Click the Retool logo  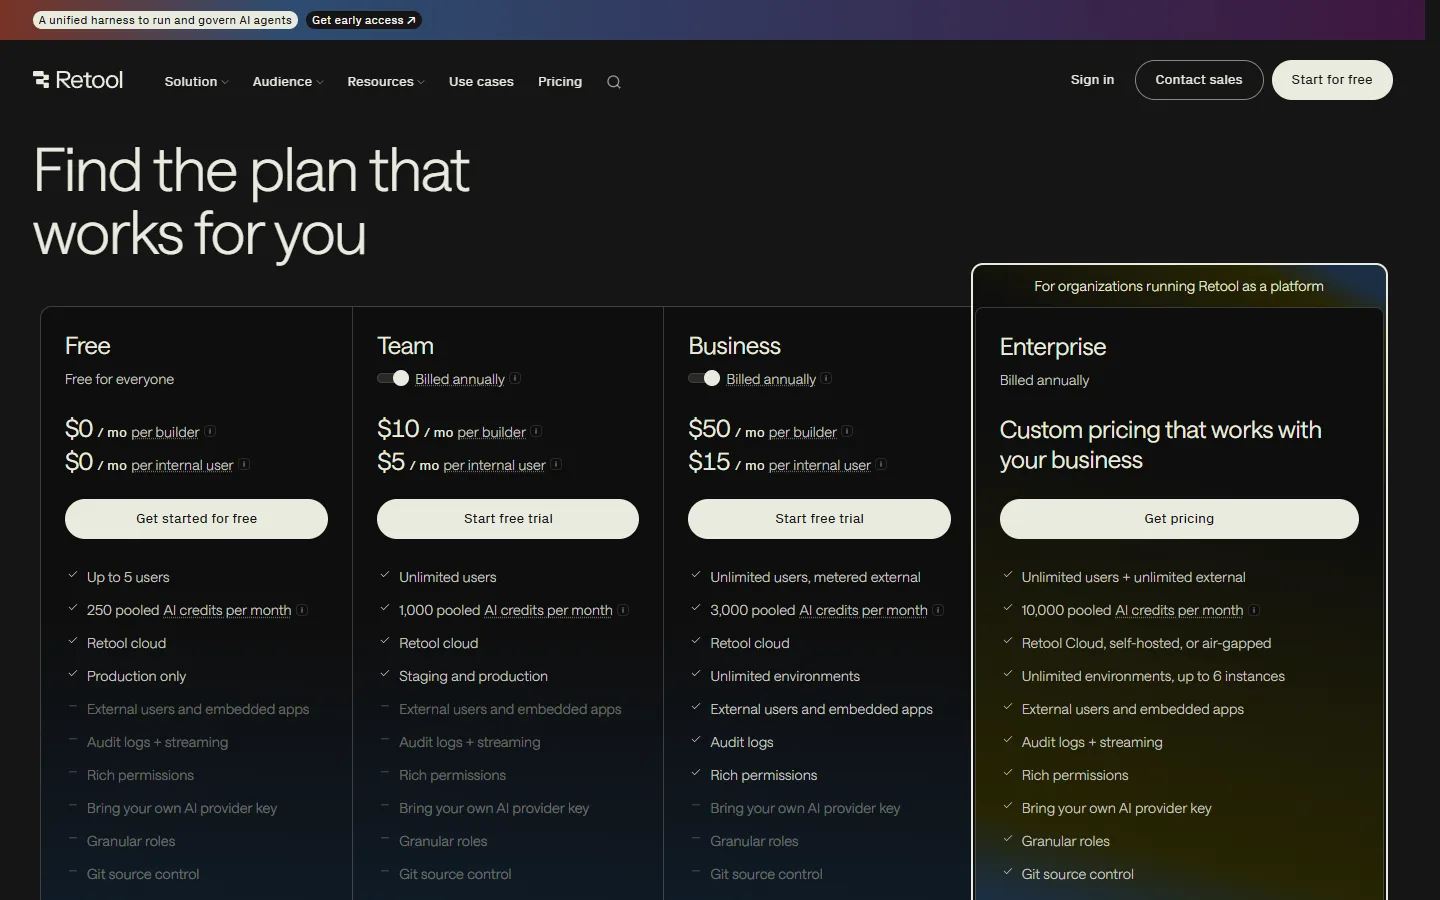coord(78,80)
